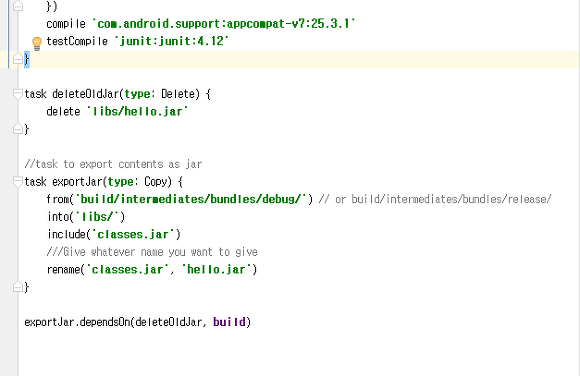Click fold end marker after deleteOldJar block
The height and width of the screenshot is (376, 580).
pos(17,129)
